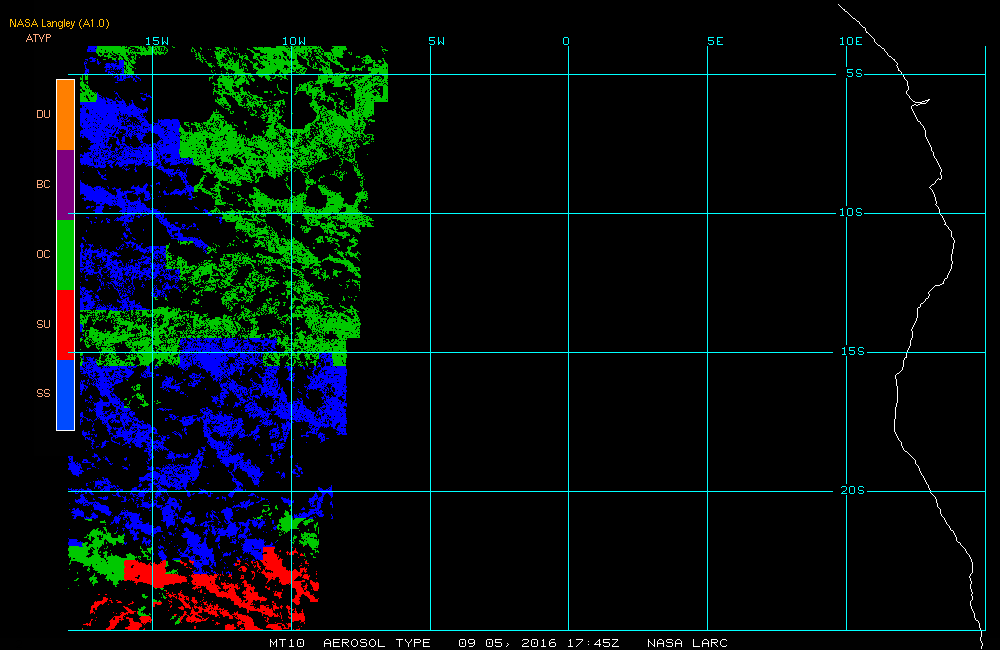Click the 17:45Z time text
Viewport: 1000px width, 650px height.
593,643
